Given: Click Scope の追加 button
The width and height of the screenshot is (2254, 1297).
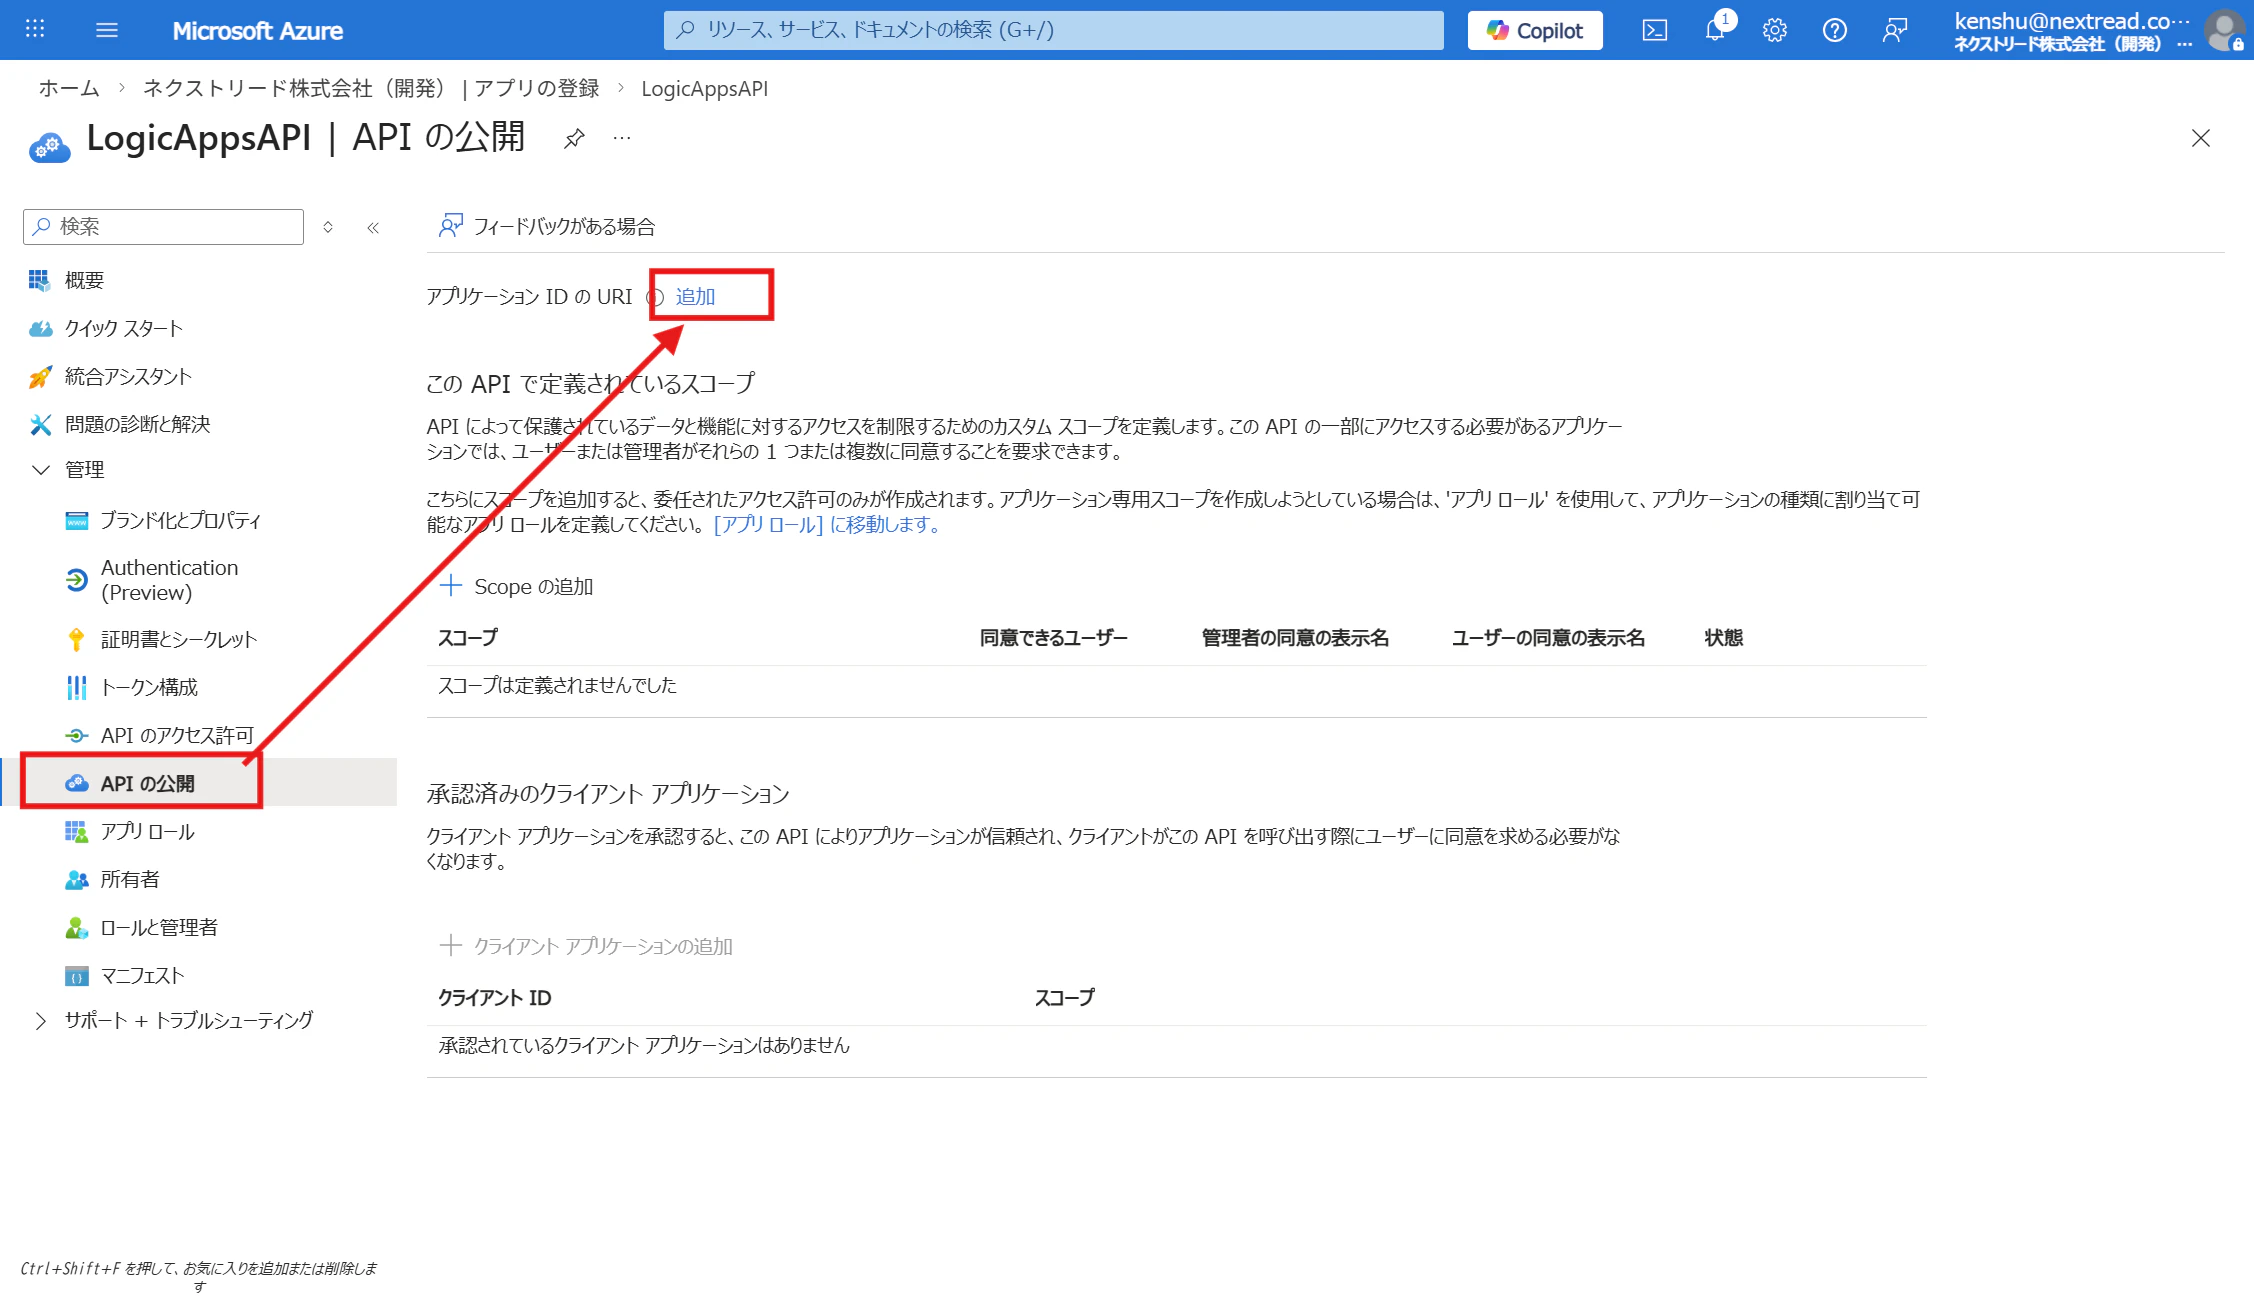Looking at the screenshot, I should pyautogui.click(x=517, y=587).
